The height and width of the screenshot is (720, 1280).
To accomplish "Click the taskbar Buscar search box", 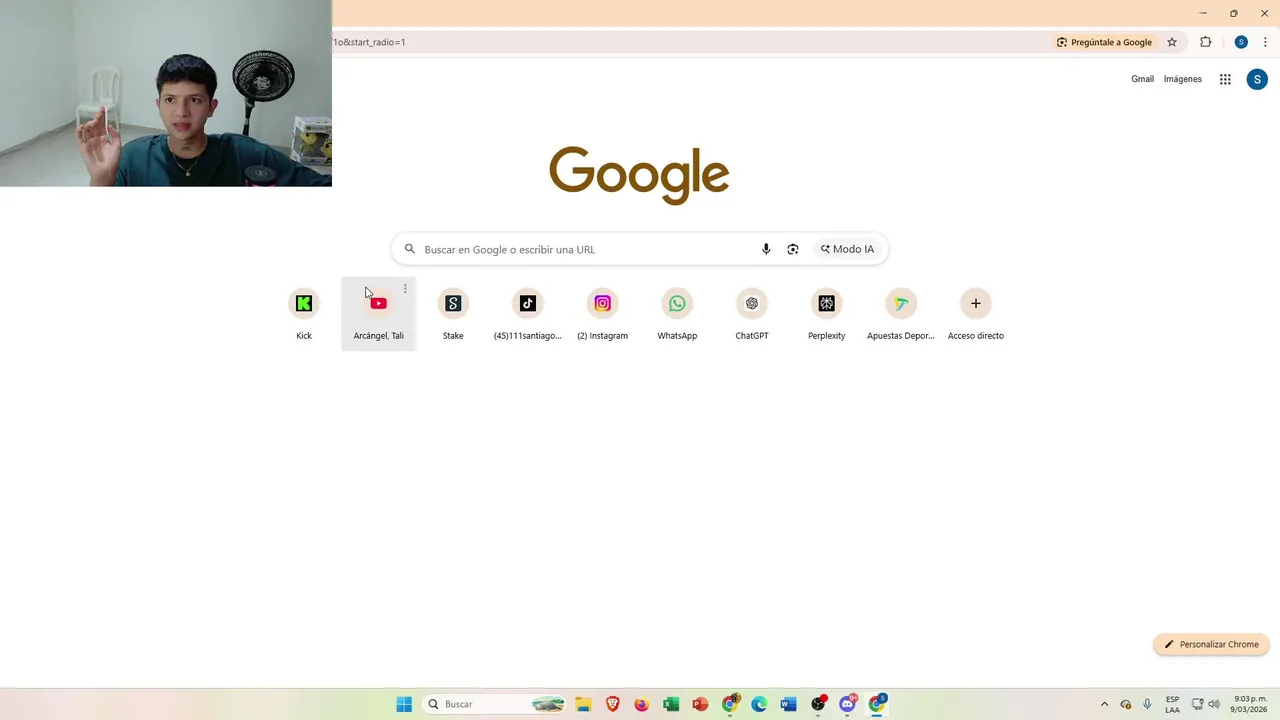I will point(493,704).
